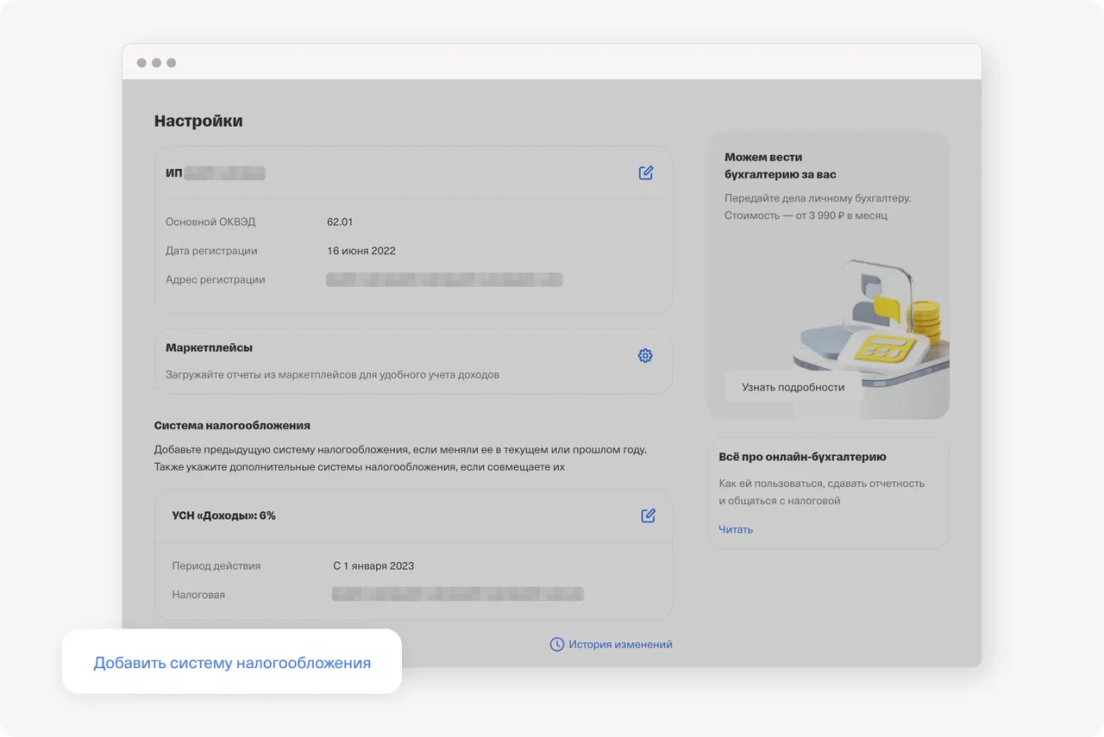Click the Основной ОКВЭД label
The width and height of the screenshot is (1104, 737).
click(x=211, y=222)
